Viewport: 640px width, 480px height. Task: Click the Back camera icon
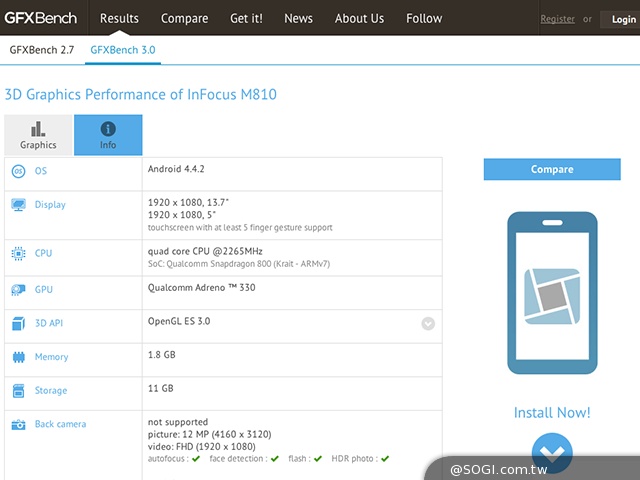coord(18,424)
